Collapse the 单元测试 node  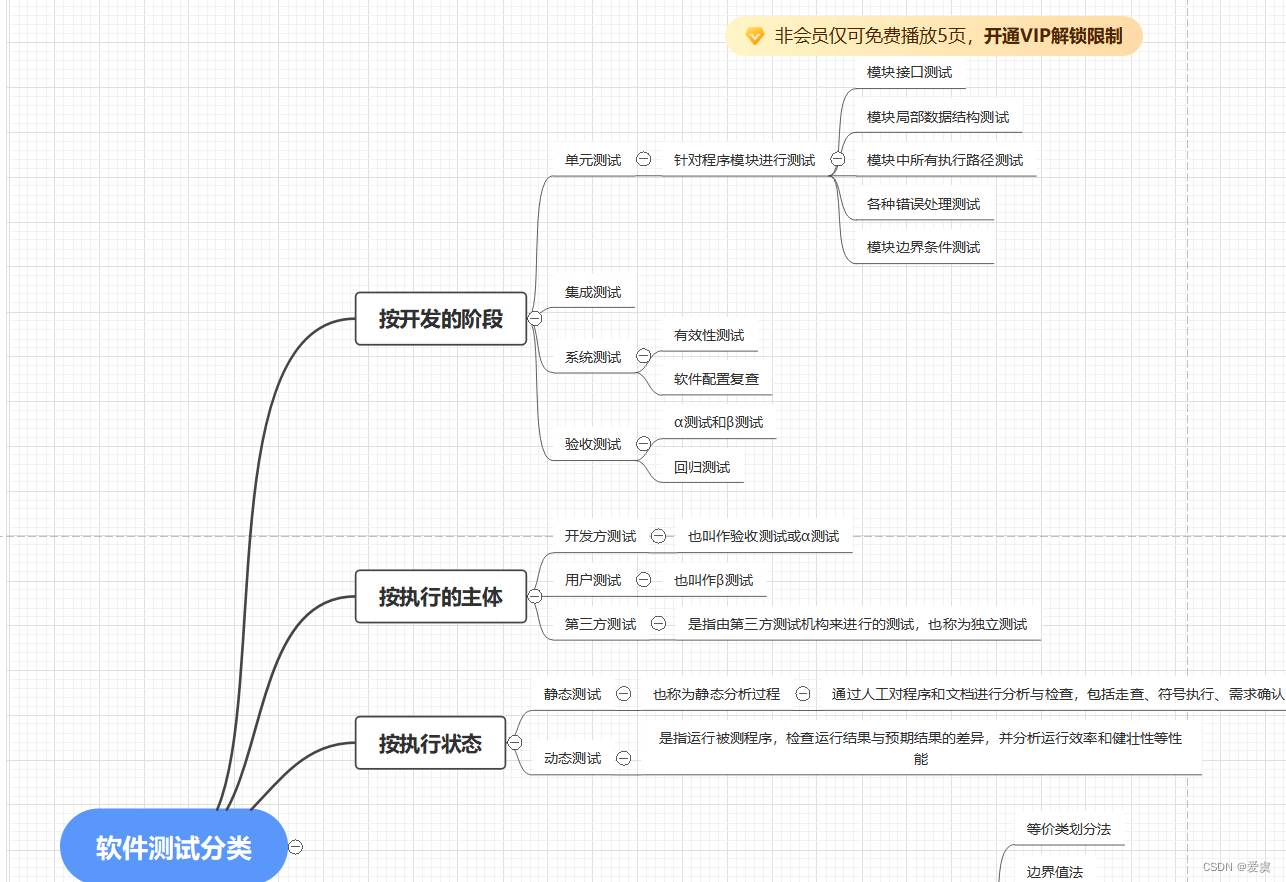coord(644,159)
